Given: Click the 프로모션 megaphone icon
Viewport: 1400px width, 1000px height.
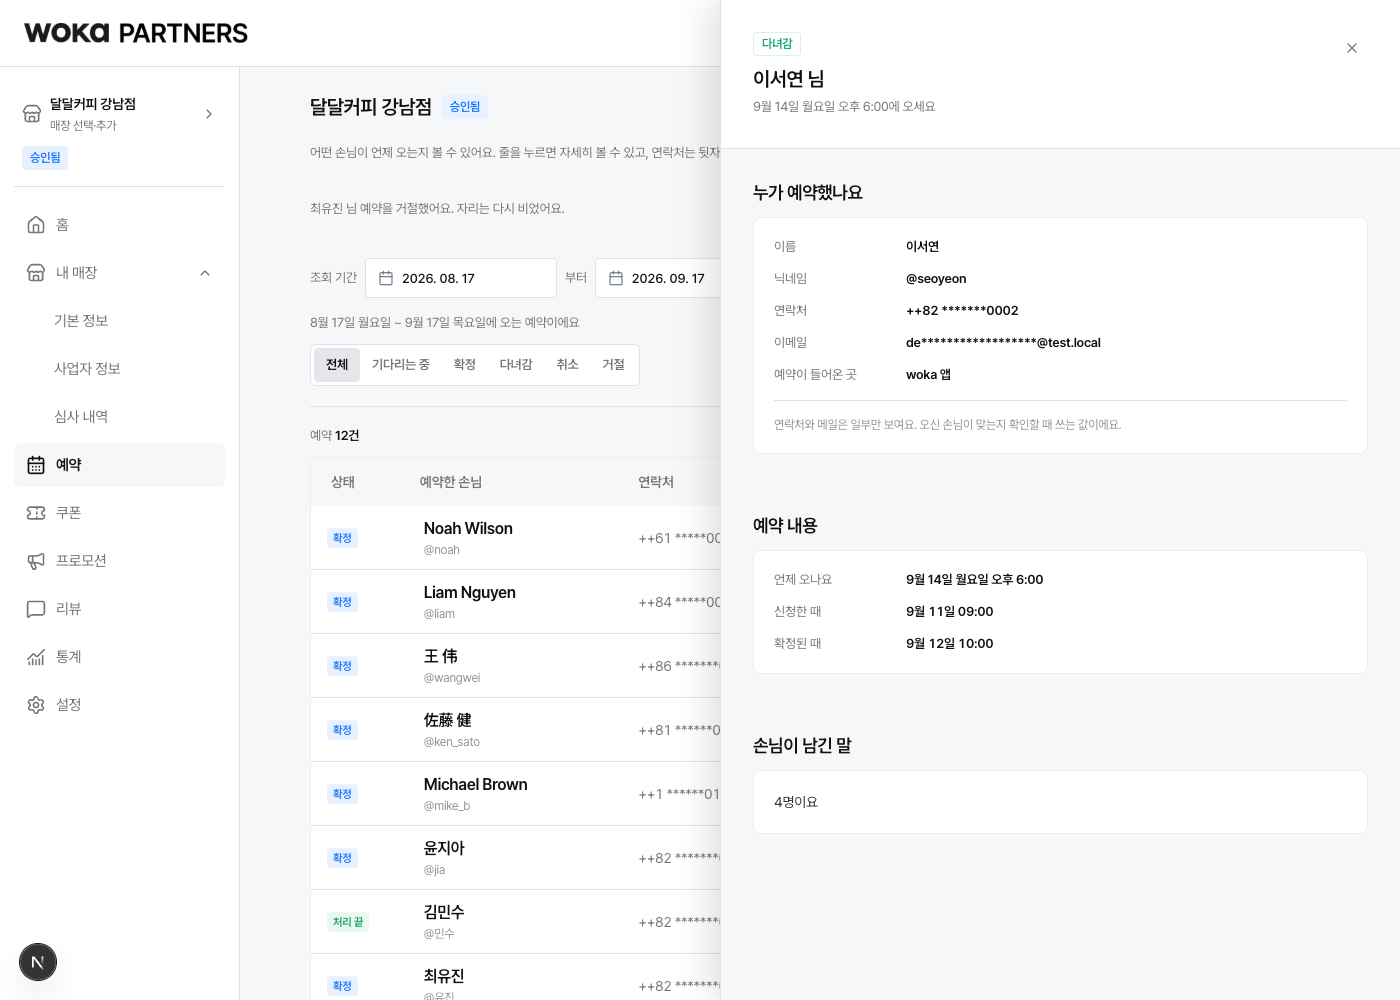Looking at the screenshot, I should click(36, 561).
